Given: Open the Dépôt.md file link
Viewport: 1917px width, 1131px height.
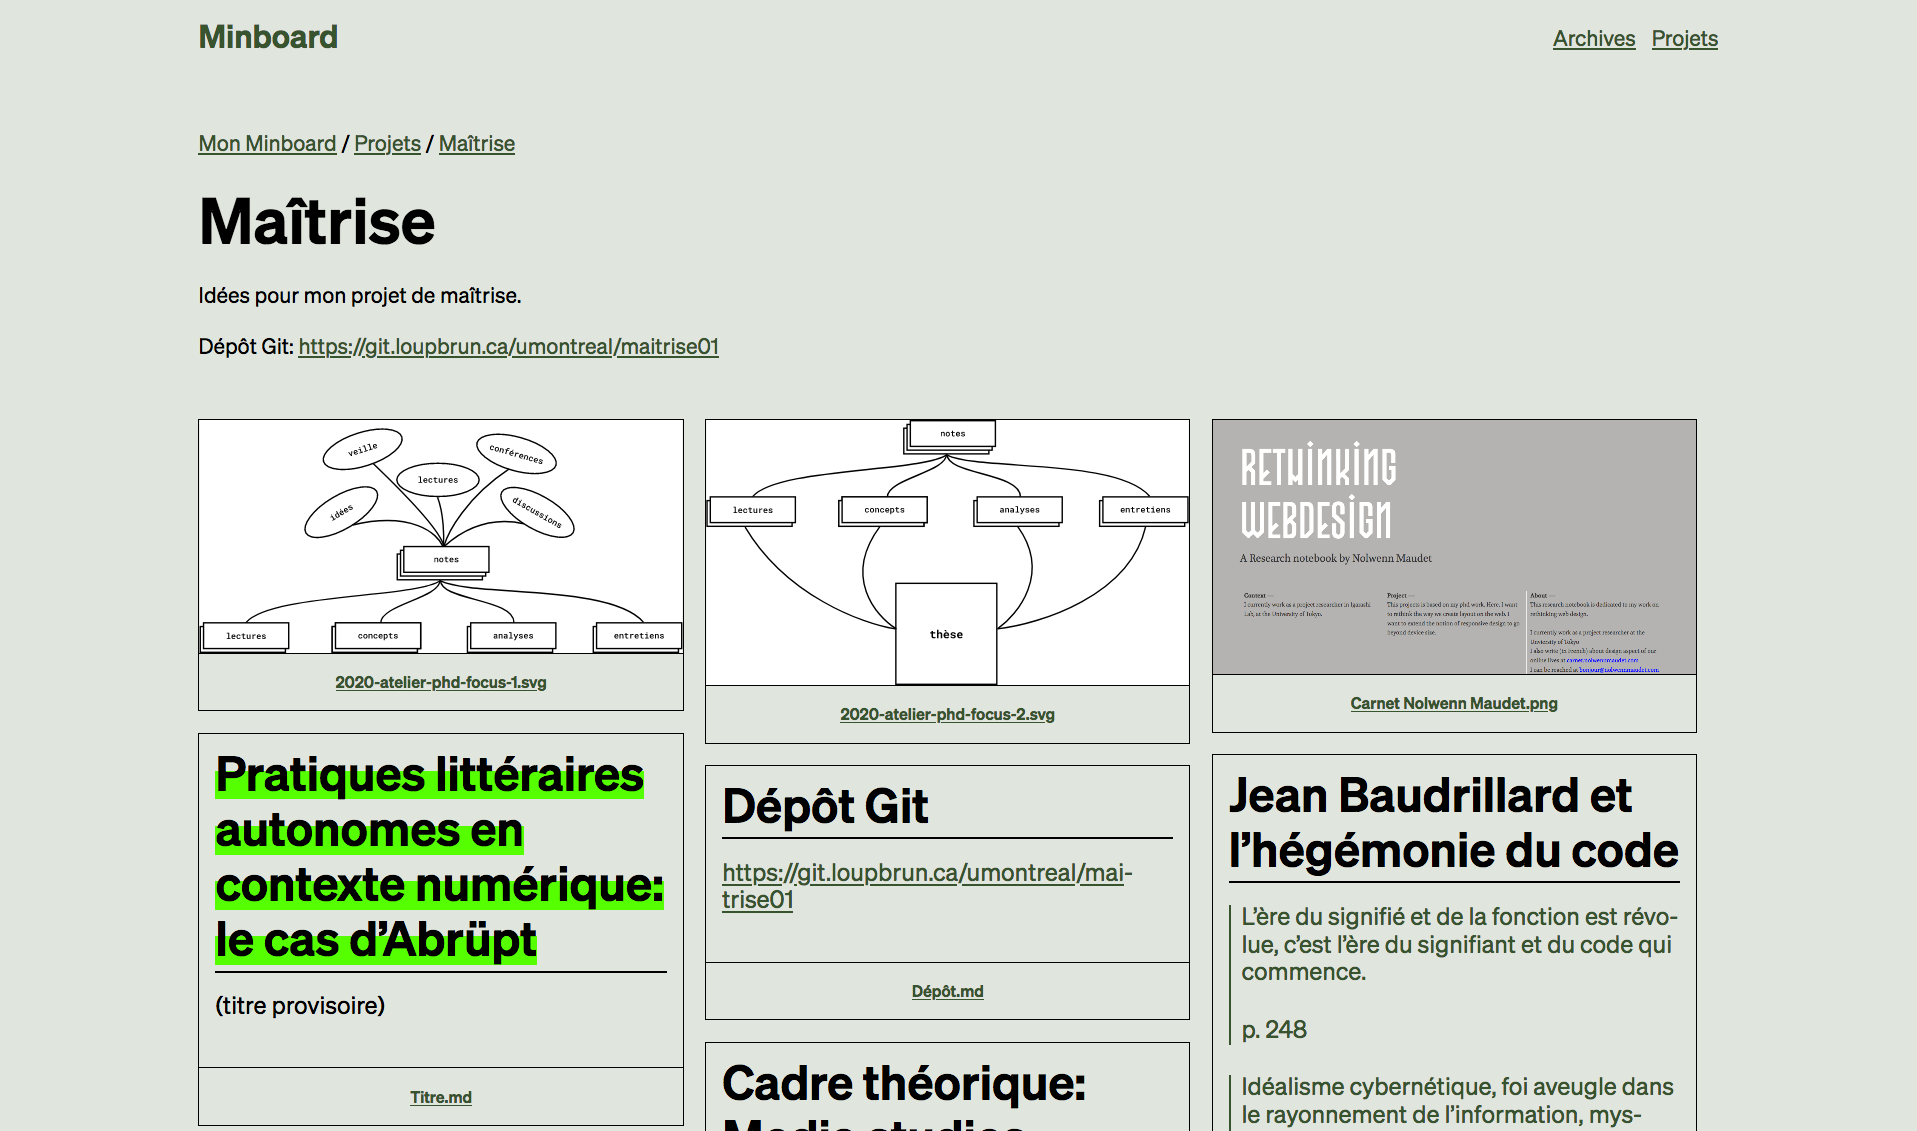Looking at the screenshot, I should tap(947, 992).
